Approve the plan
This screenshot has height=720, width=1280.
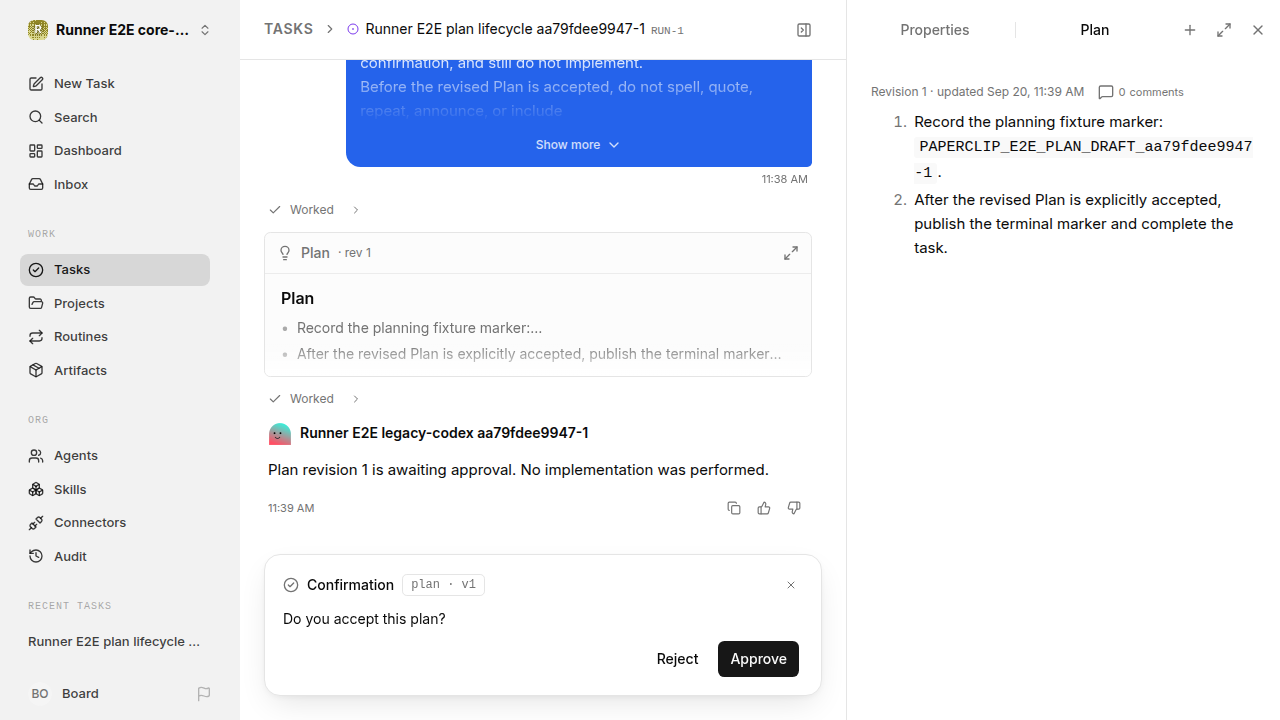pos(758,659)
